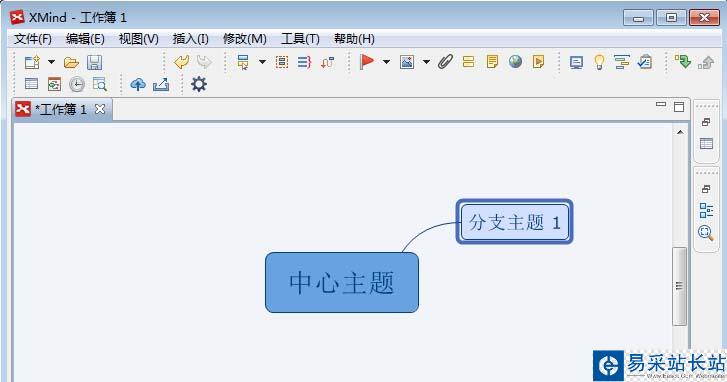Open preferences with gear icon
The width and height of the screenshot is (727, 382).
coord(199,84)
